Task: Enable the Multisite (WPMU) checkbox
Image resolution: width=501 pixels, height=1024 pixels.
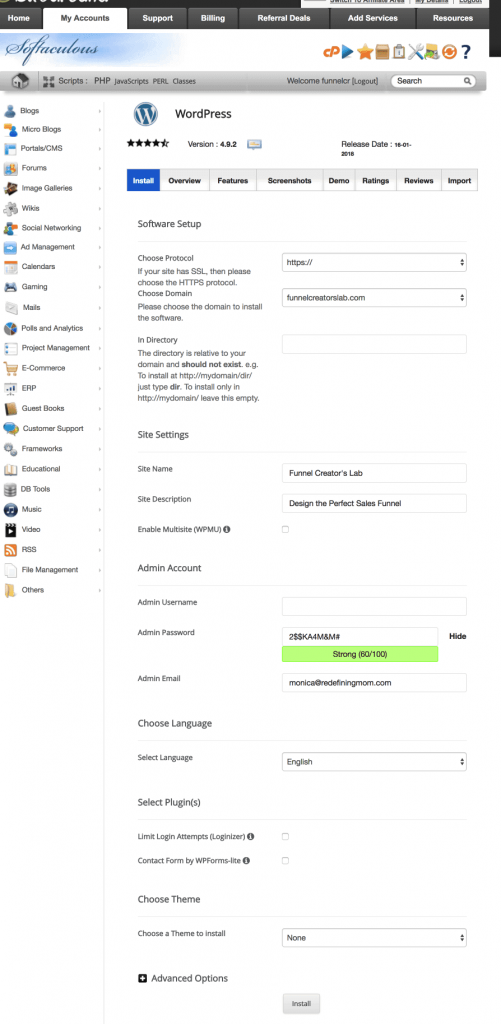Action: pyautogui.click(x=285, y=529)
